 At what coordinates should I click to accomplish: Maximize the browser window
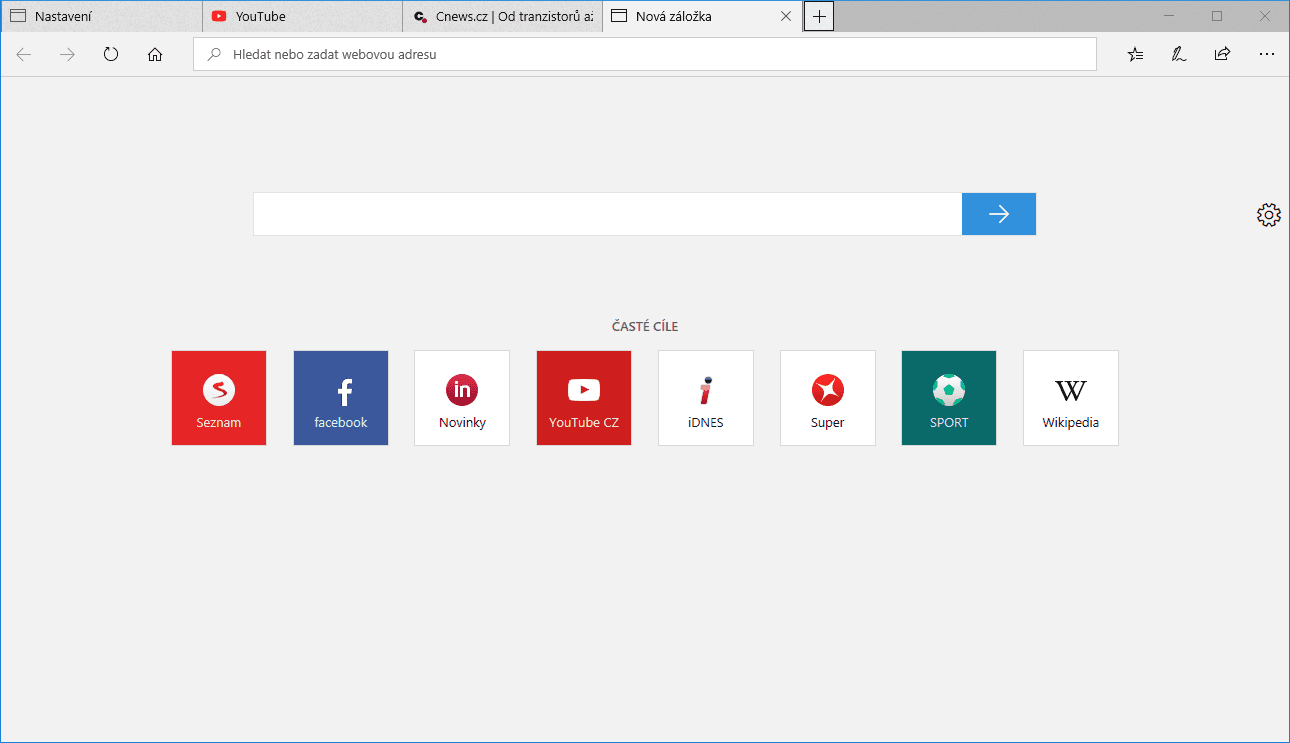(1217, 16)
